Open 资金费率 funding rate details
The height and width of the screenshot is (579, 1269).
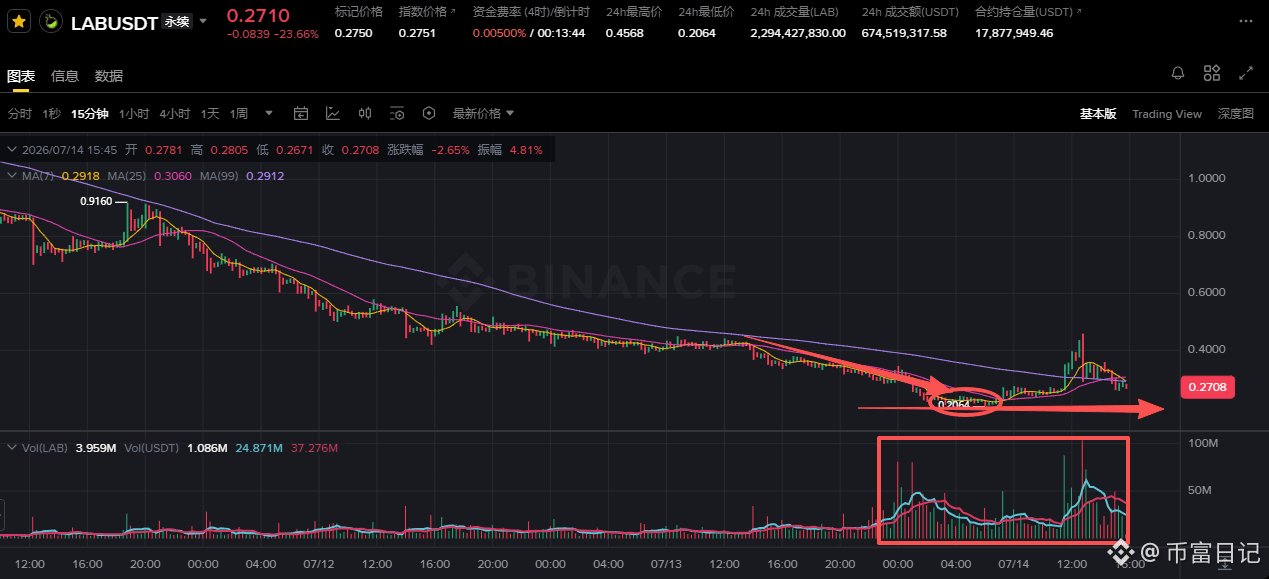[530, 12]
